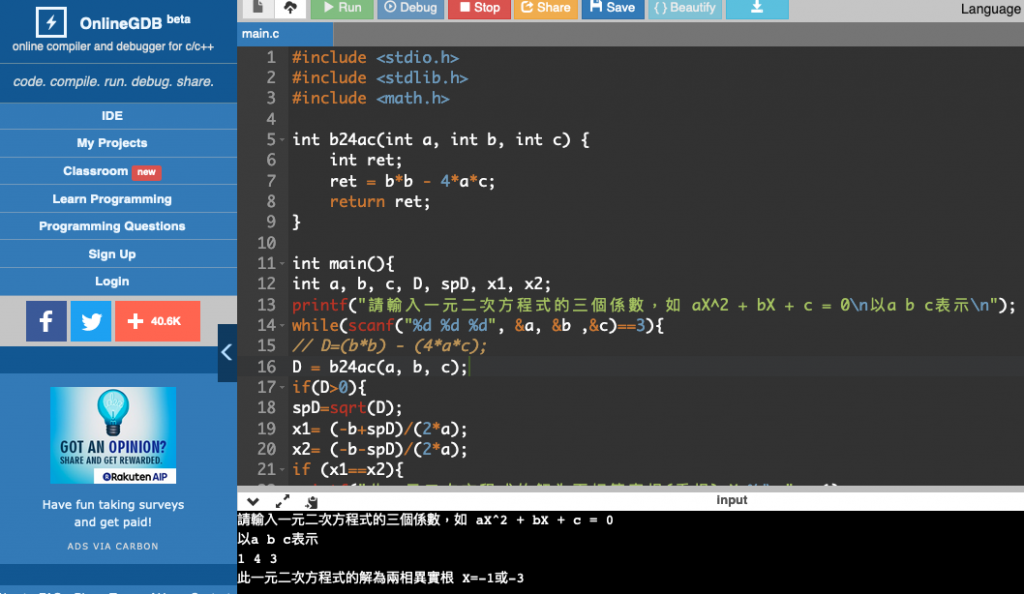Screen dimensions: 1024x594
Task: Click '#include <math.h>' on line 3
Action: (x=370, y=99)
